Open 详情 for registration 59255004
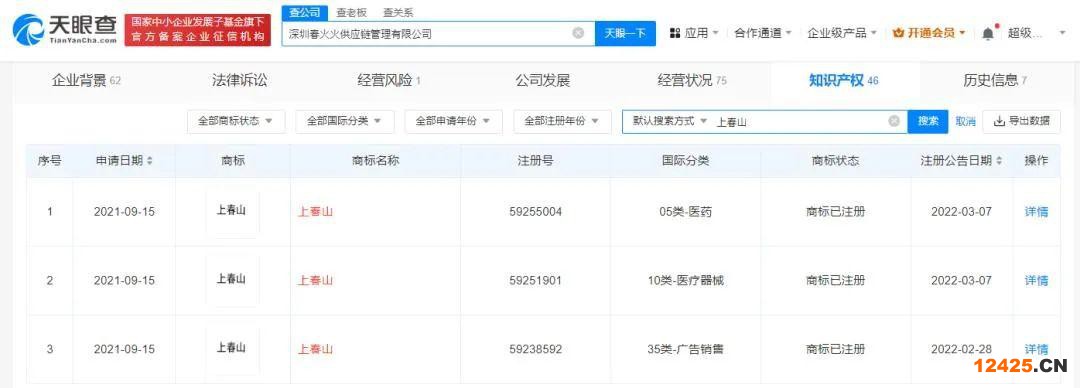This screenshot has height=388, width=1080. (1036, 212)
